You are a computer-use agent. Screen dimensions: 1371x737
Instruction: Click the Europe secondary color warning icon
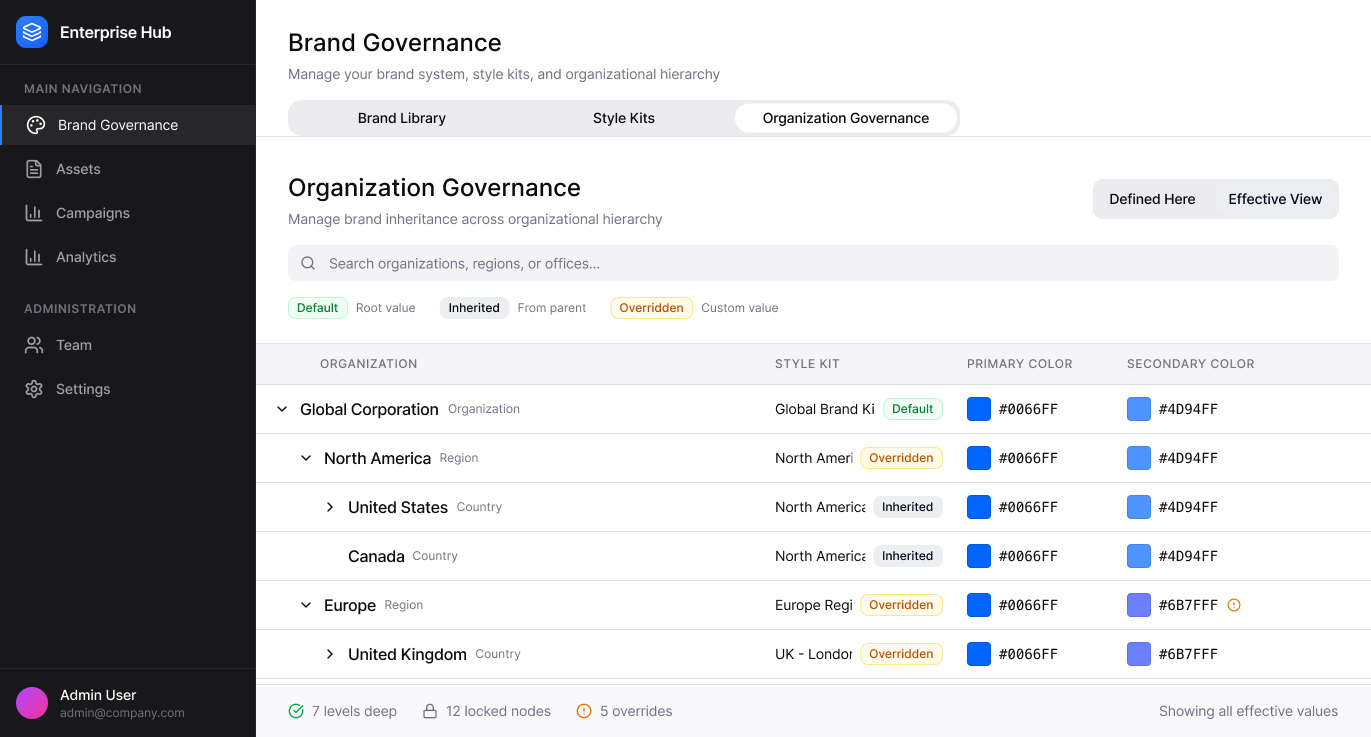click(x=1234, y=605)
